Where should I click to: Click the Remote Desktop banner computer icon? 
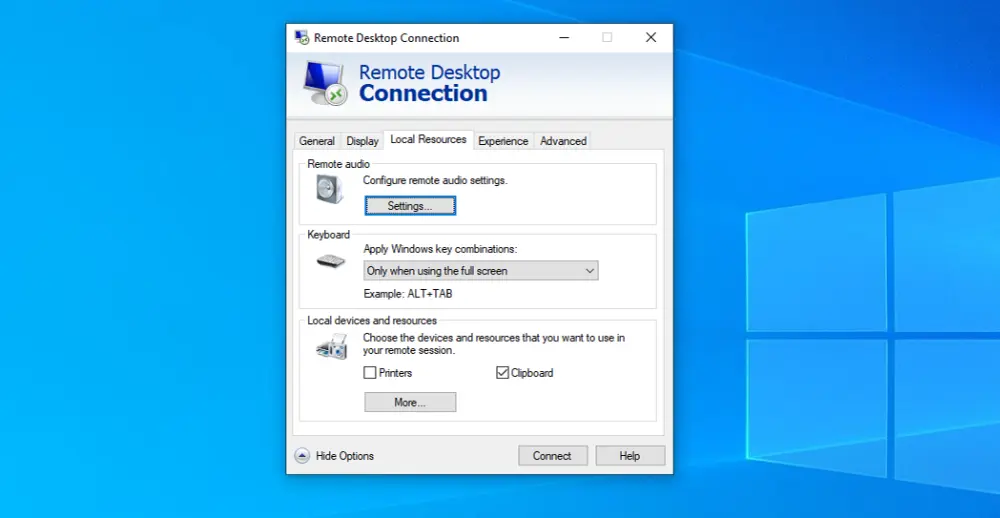(x=325, y=83)
